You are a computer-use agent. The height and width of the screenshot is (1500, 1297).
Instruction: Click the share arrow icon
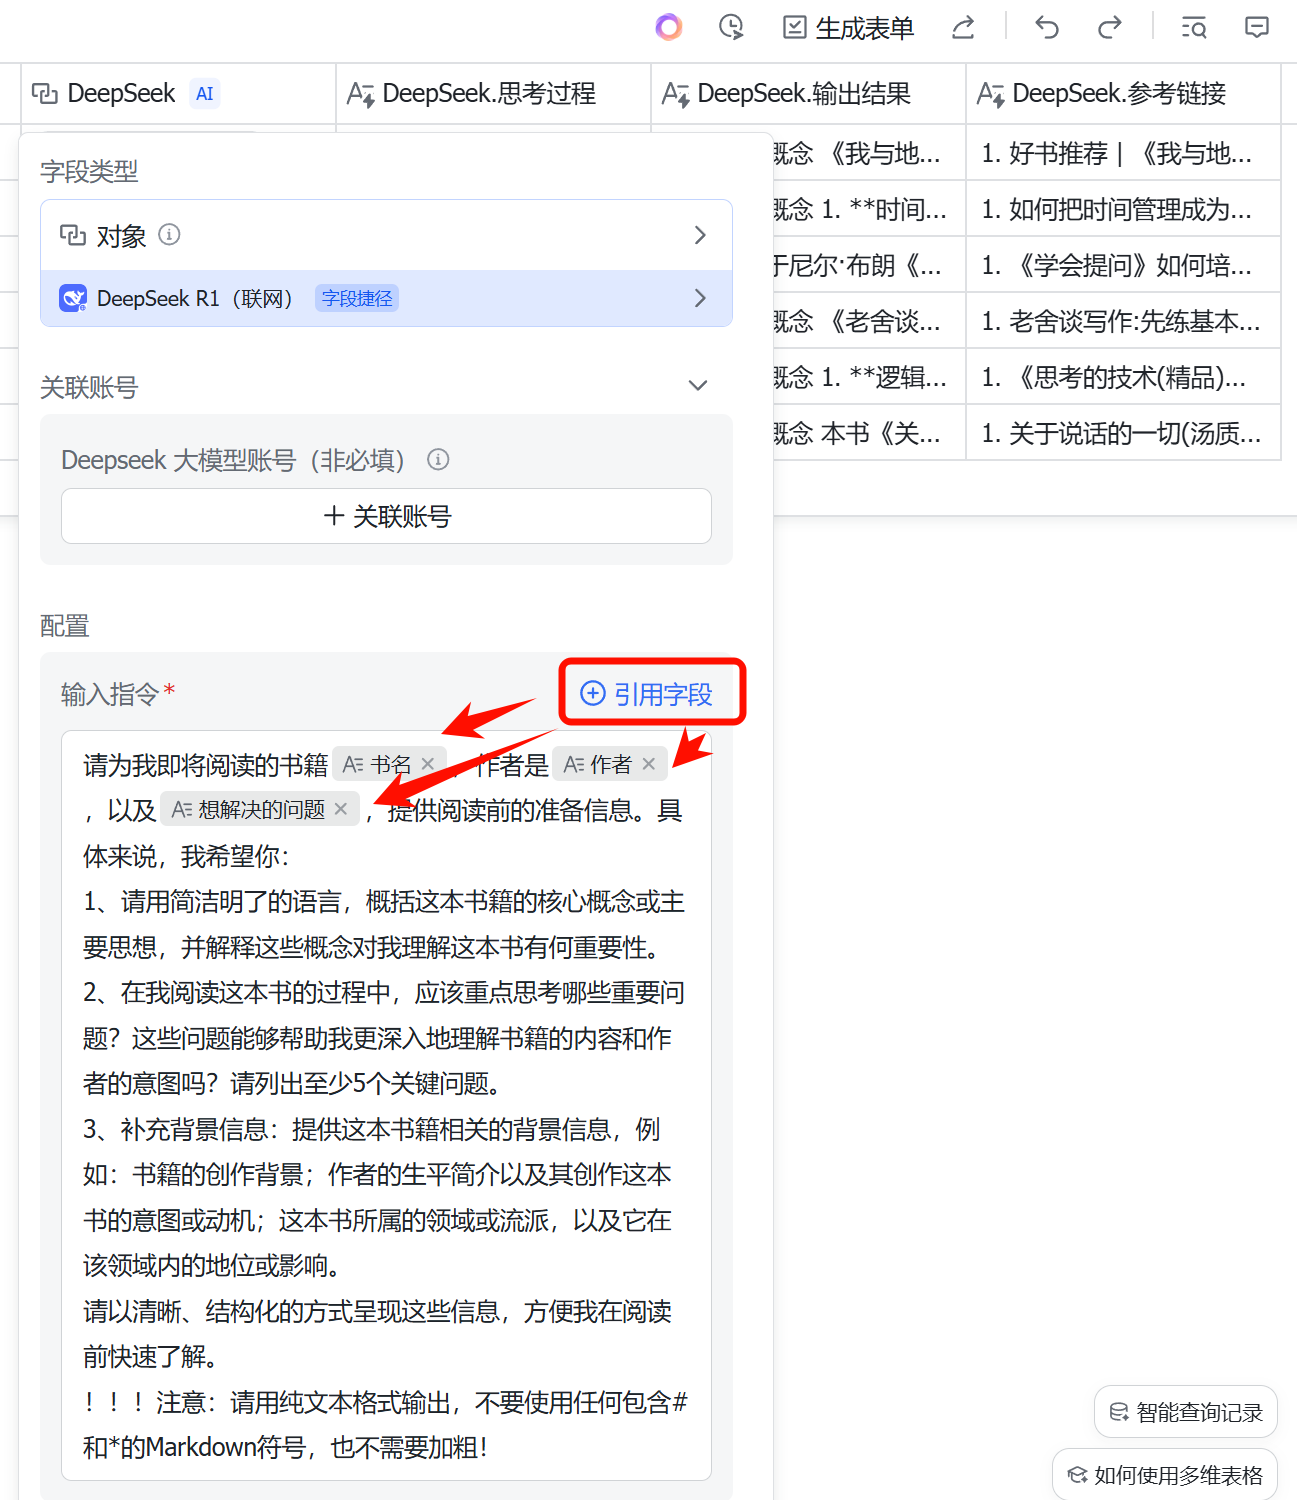(x=963, y=27)
